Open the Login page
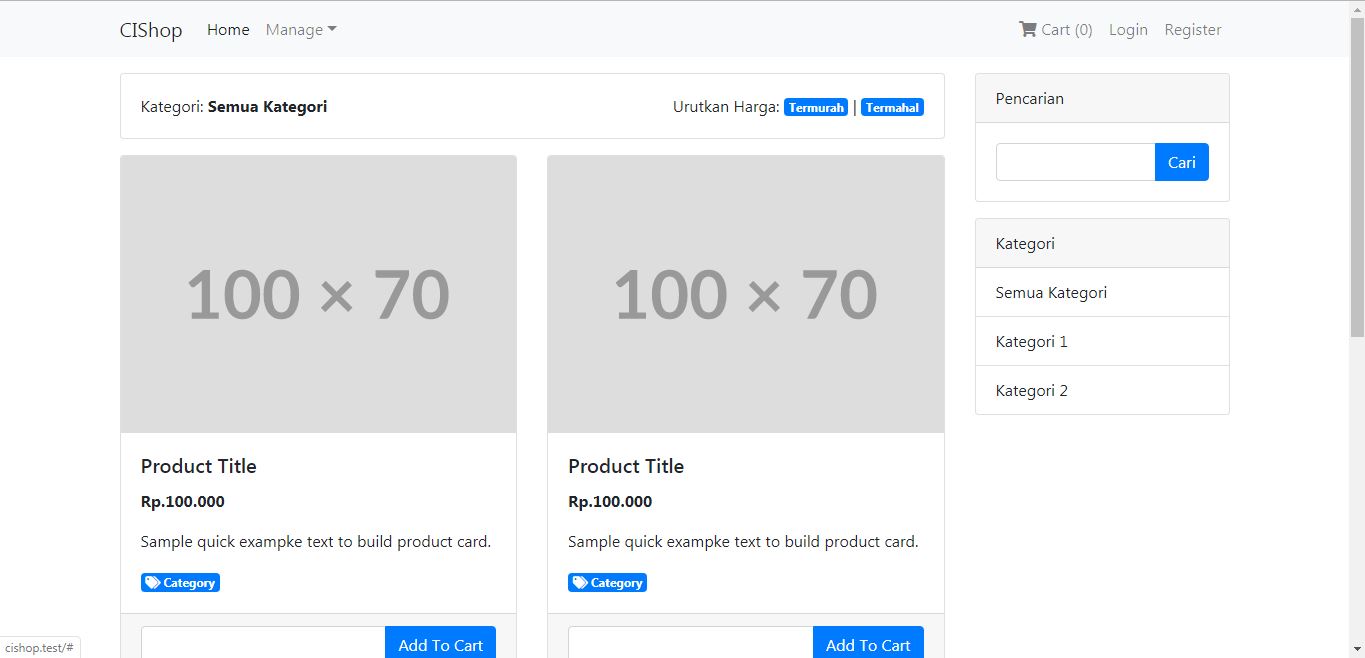 pos(1128,30)
